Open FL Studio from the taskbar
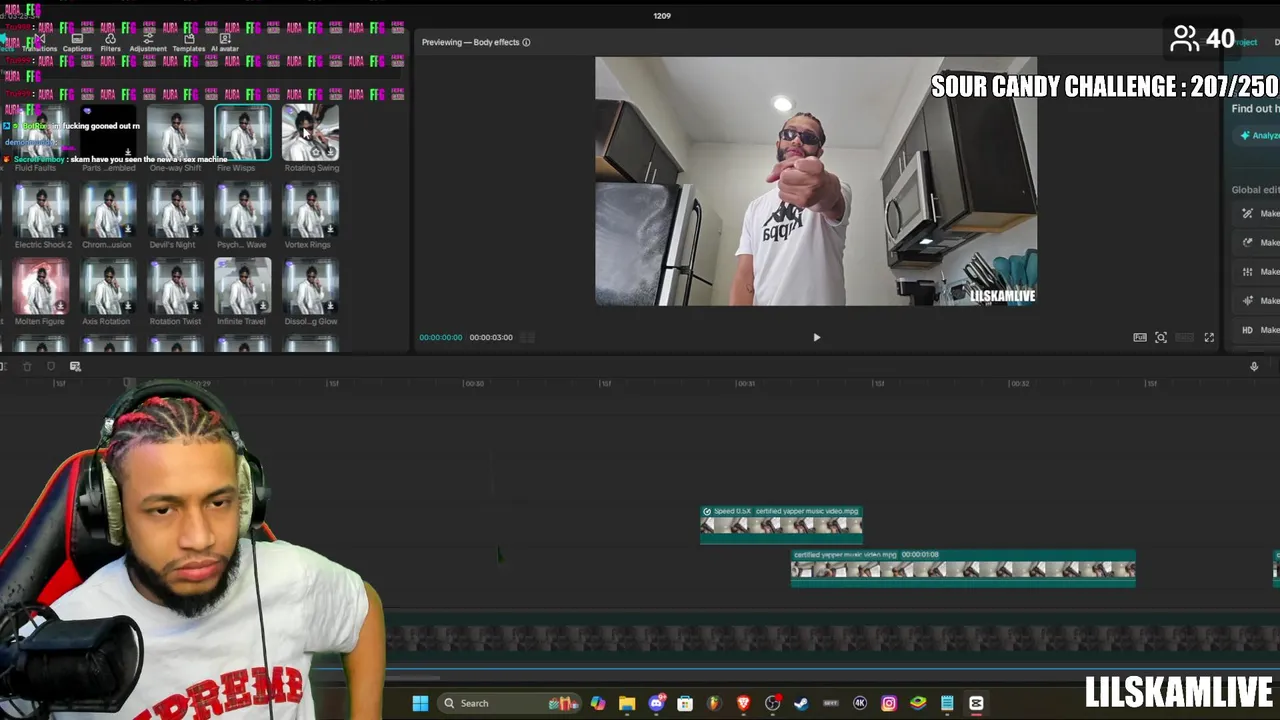 (x=714, y=703)
